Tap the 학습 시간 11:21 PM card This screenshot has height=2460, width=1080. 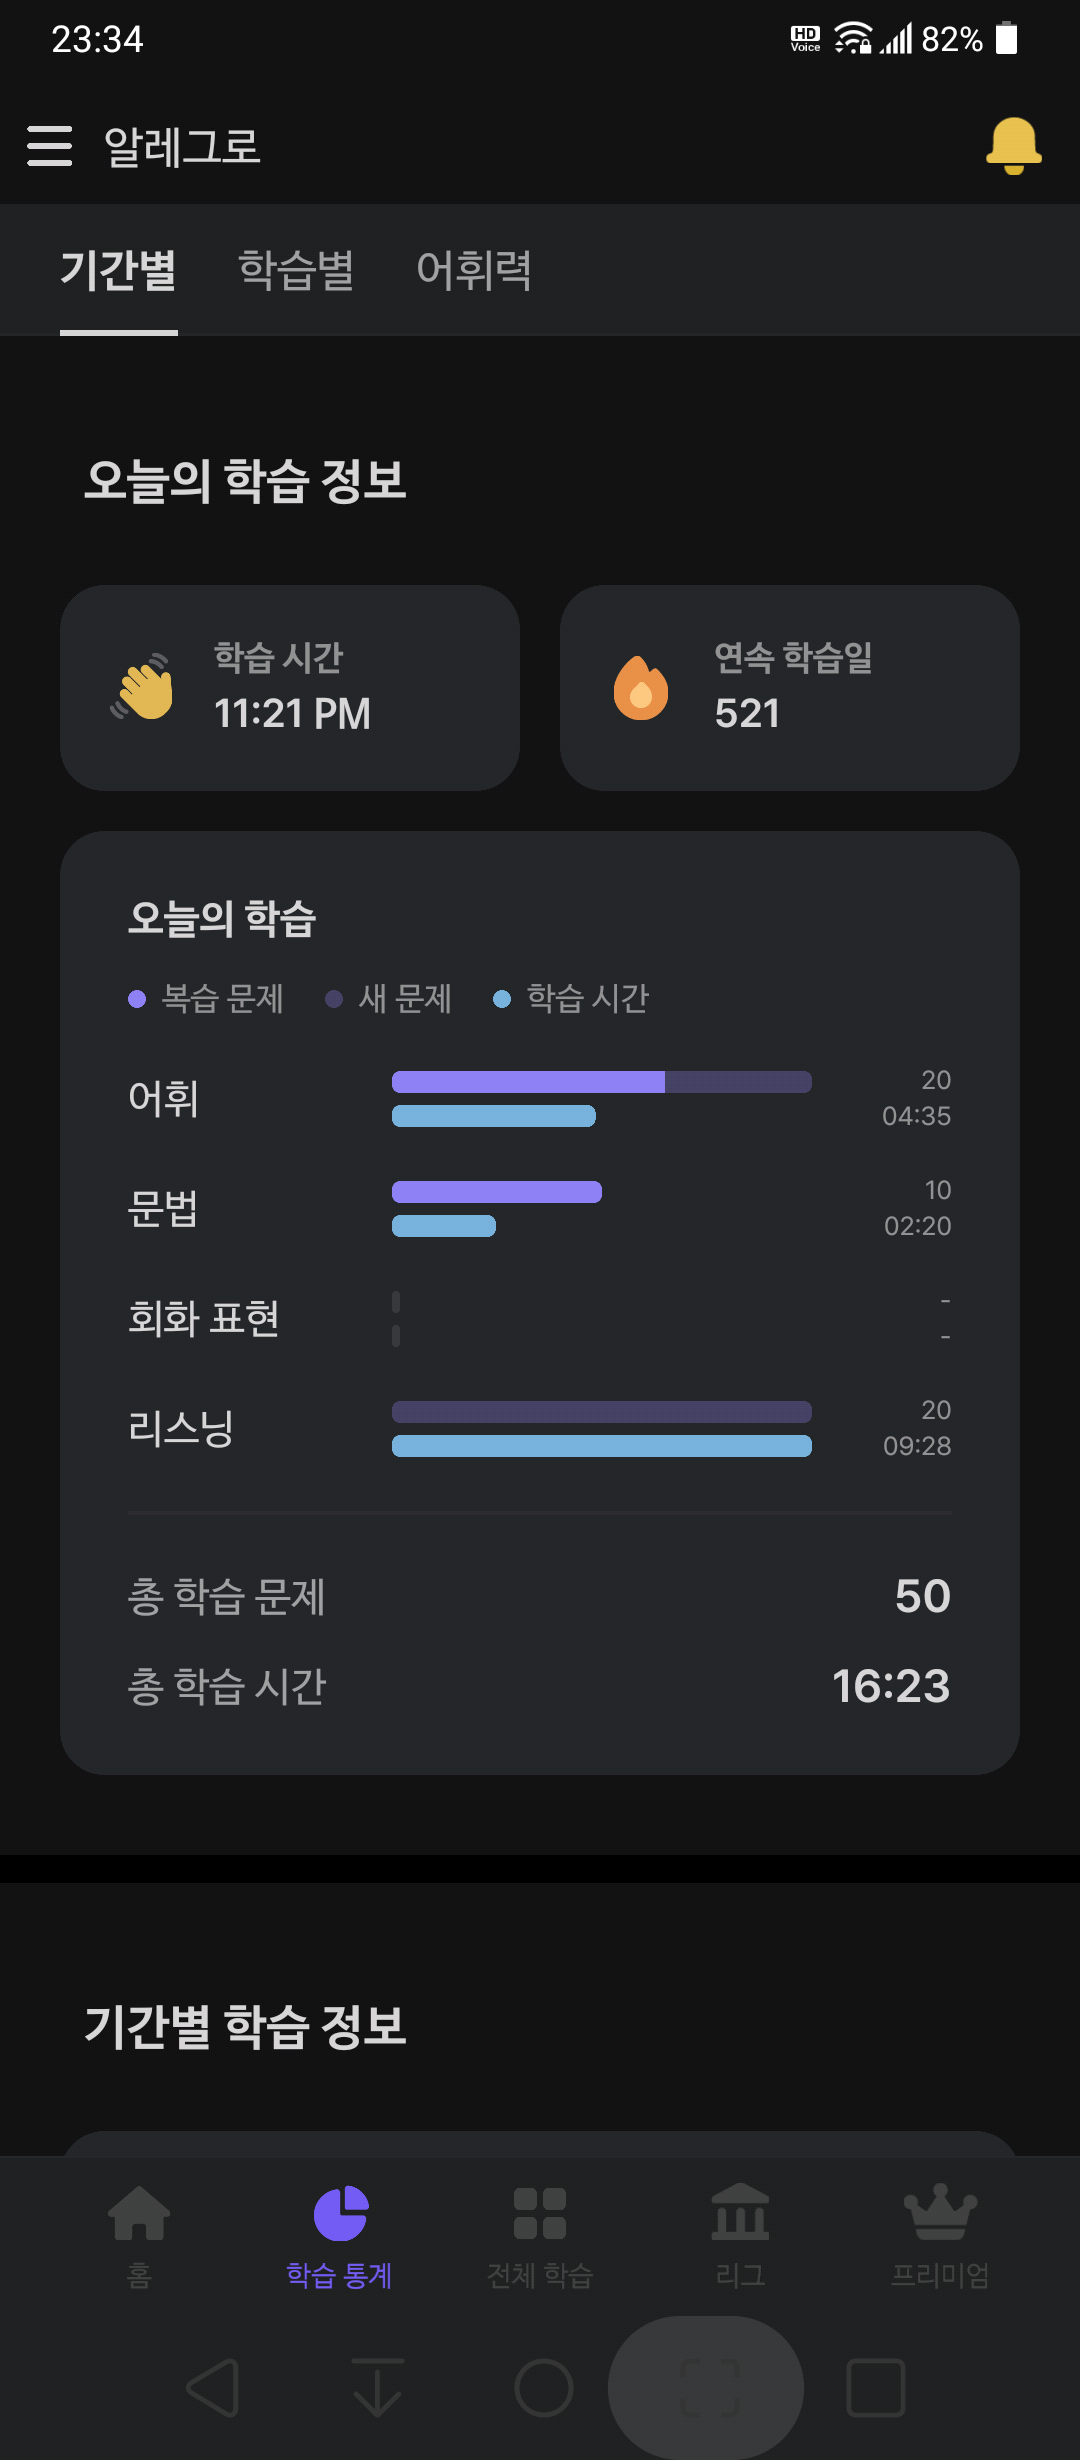[290, 688]
